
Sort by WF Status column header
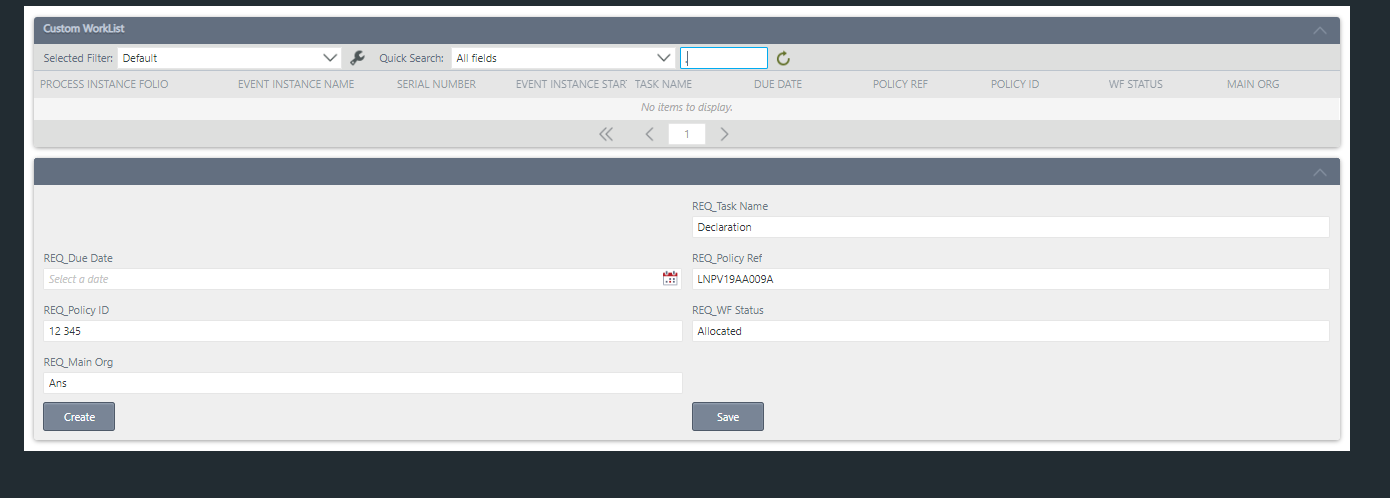(1136, 84)
